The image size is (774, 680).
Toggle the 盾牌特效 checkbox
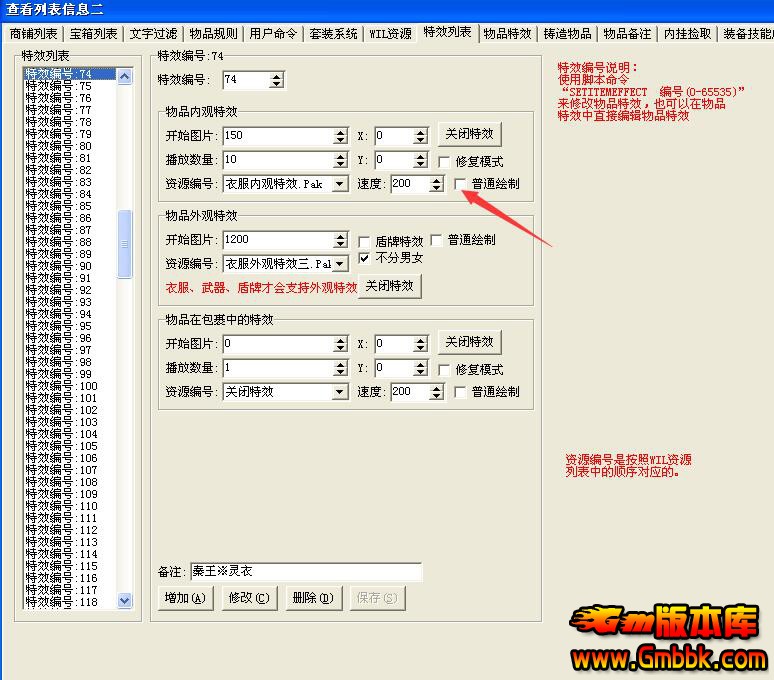pos(365,241)
